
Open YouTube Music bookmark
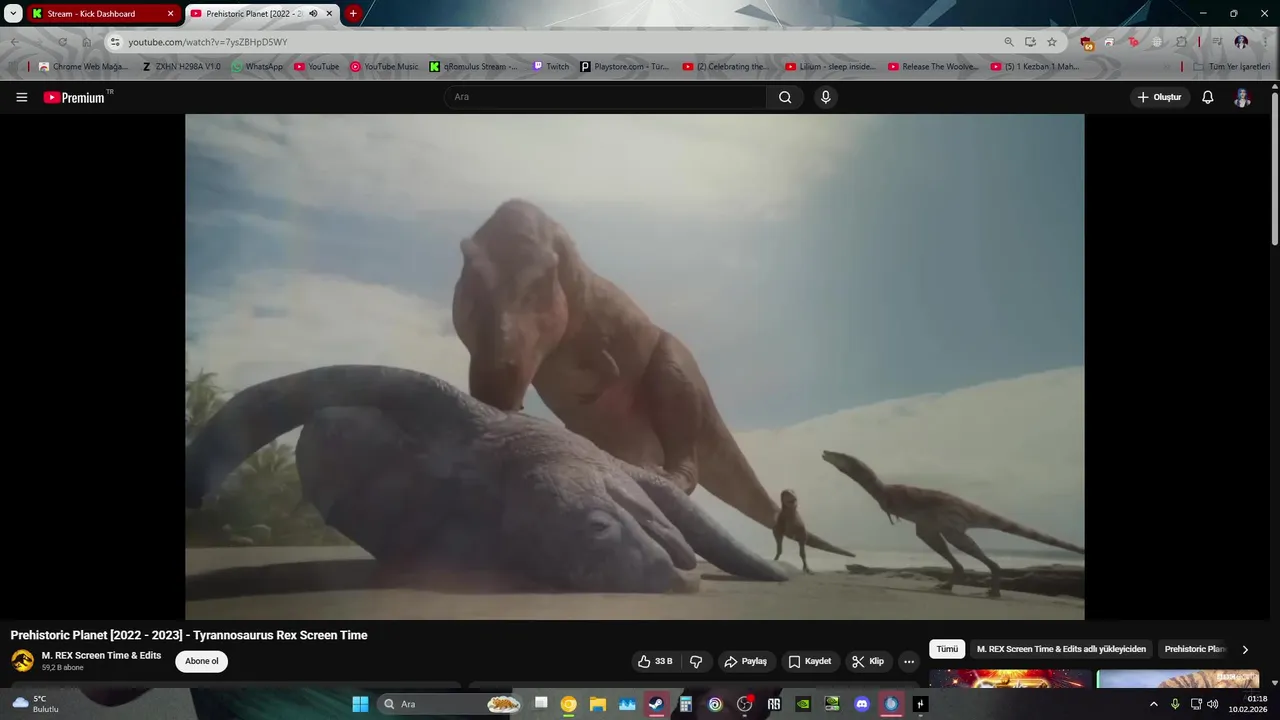pyautogui.click(x=384, y=67)
